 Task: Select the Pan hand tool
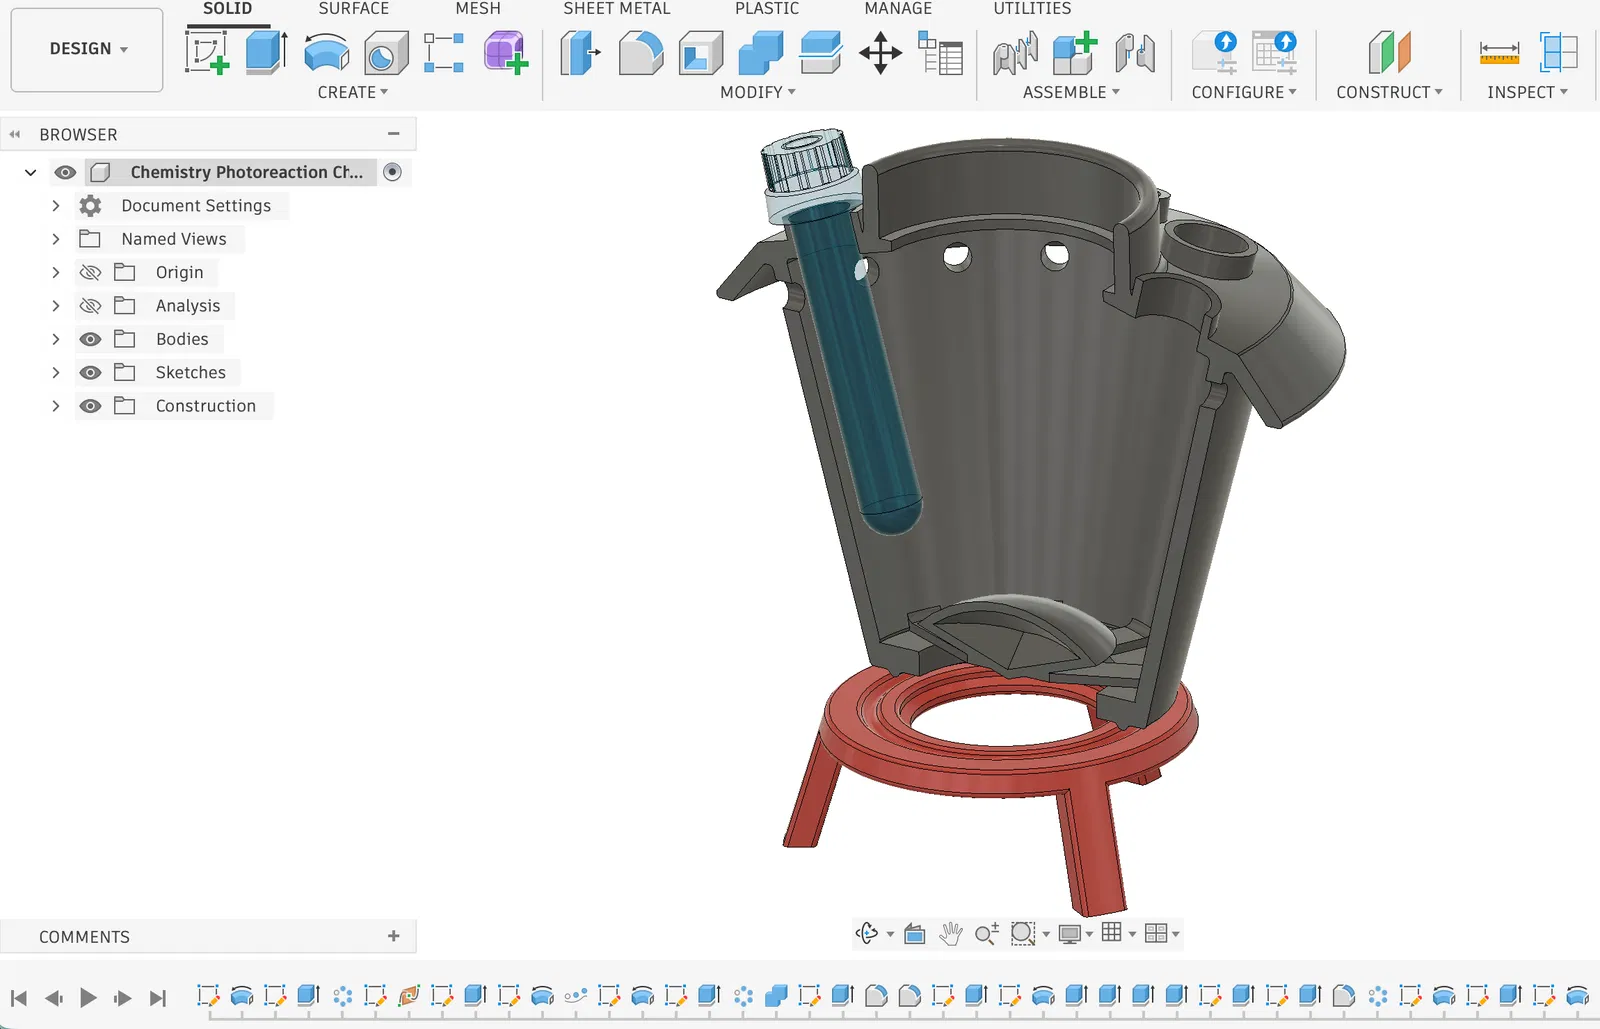pyautogui.click(x=950, y=934)
